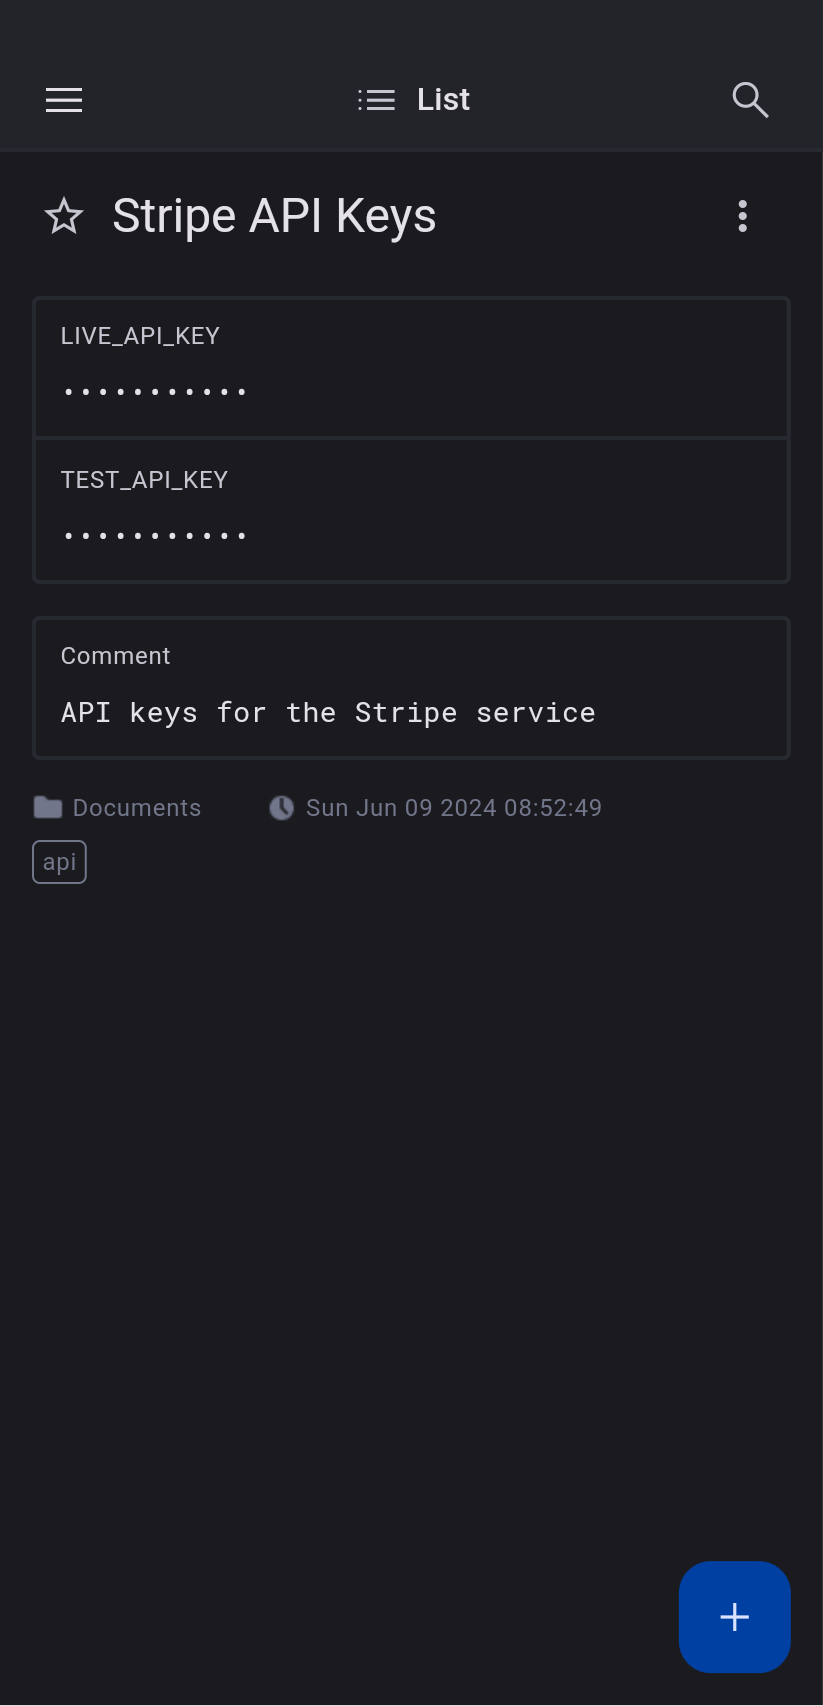The width and height of the screenshot is (823, 1706).
Task: Select the LIVE_API_KEY field label
Action: coord(140,336)
